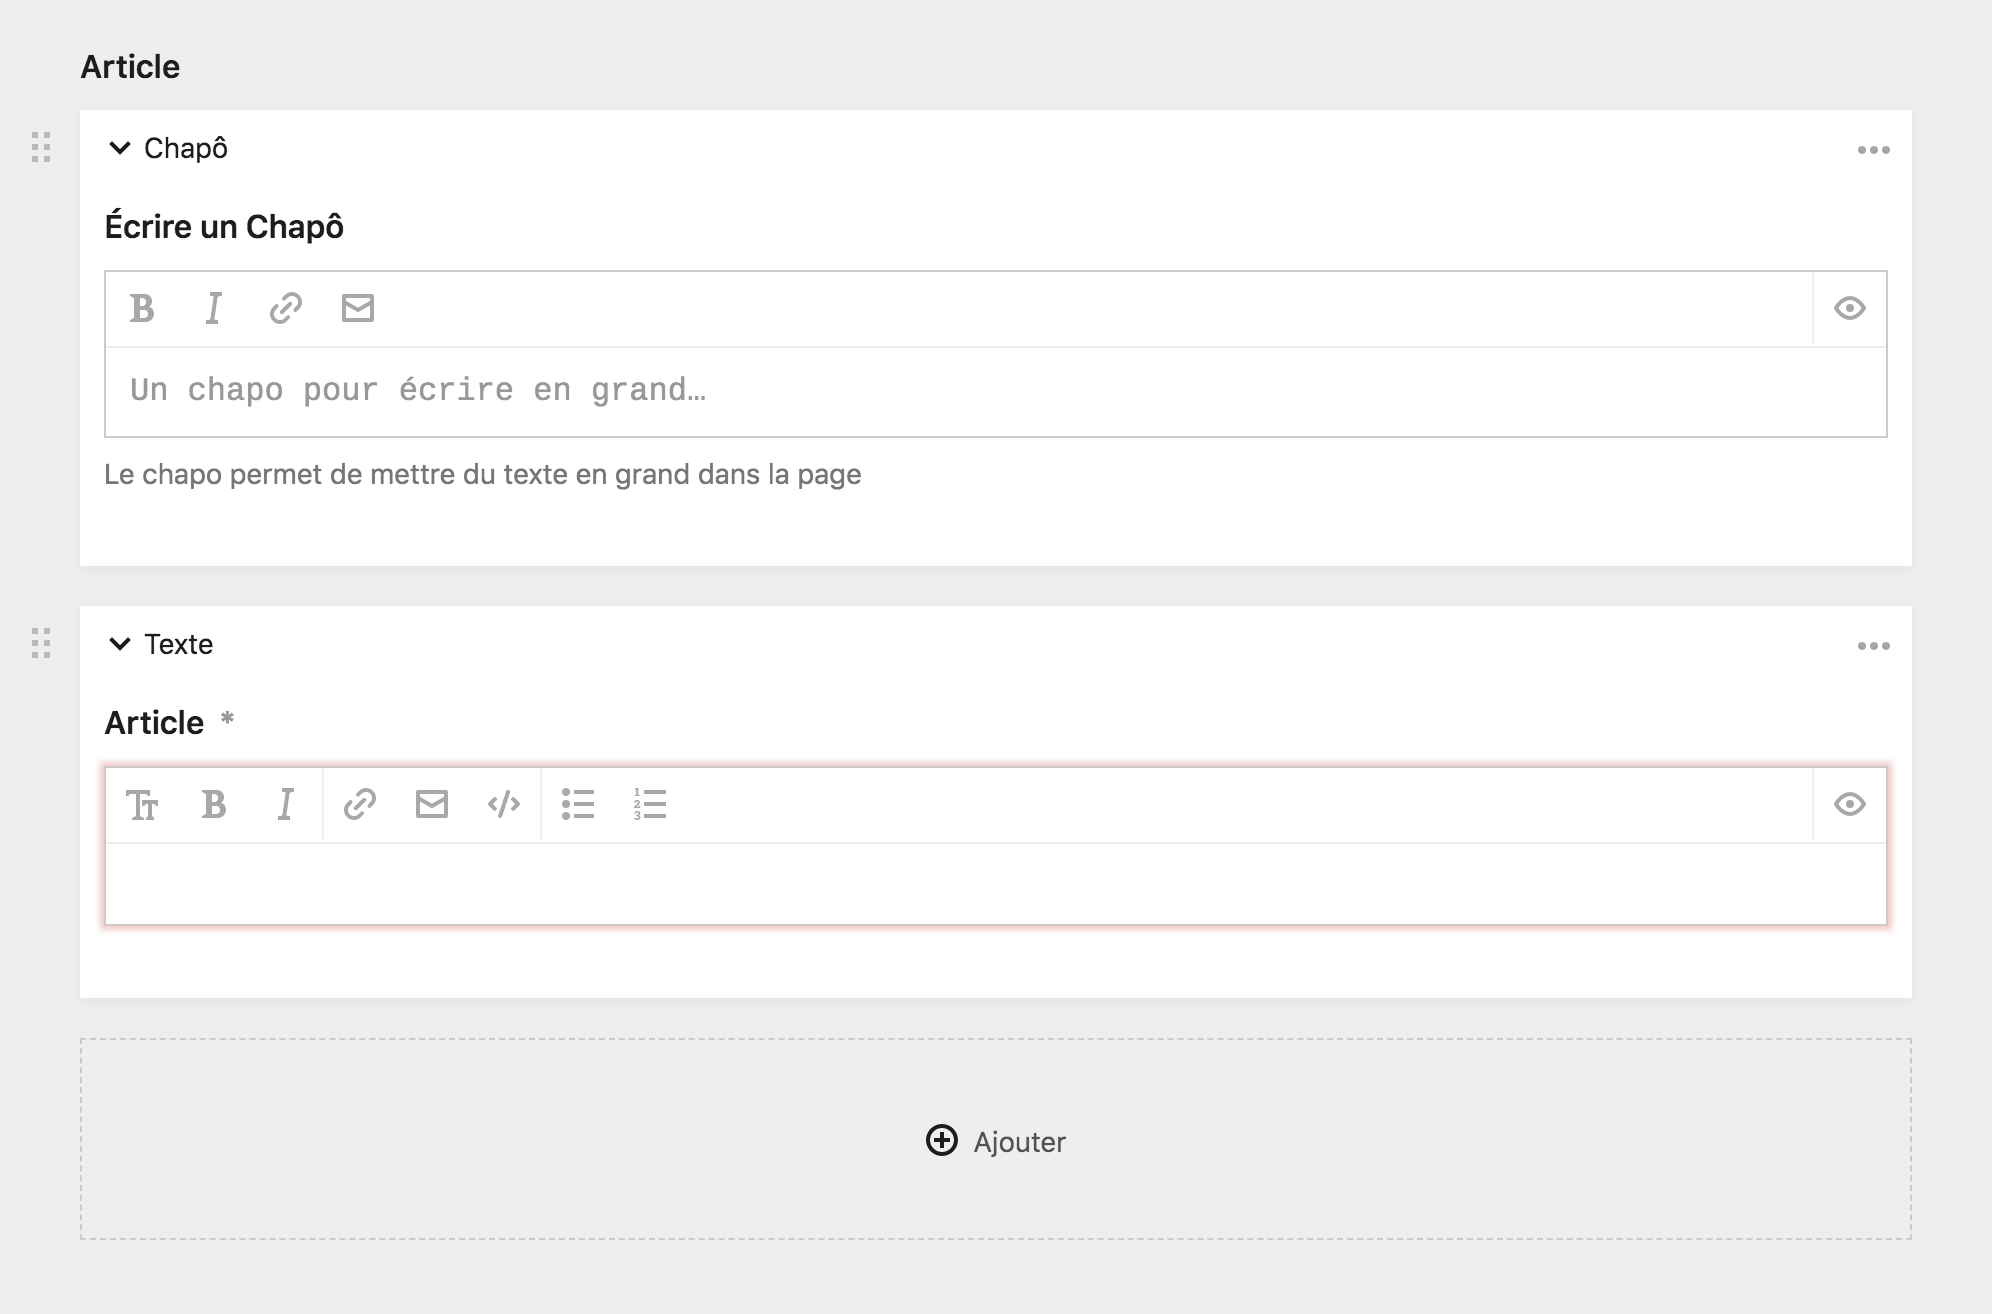Open the Chapô block options menu
Image resolution: width=1992 pixels, height=1314 pixels.
[1873, 150]
